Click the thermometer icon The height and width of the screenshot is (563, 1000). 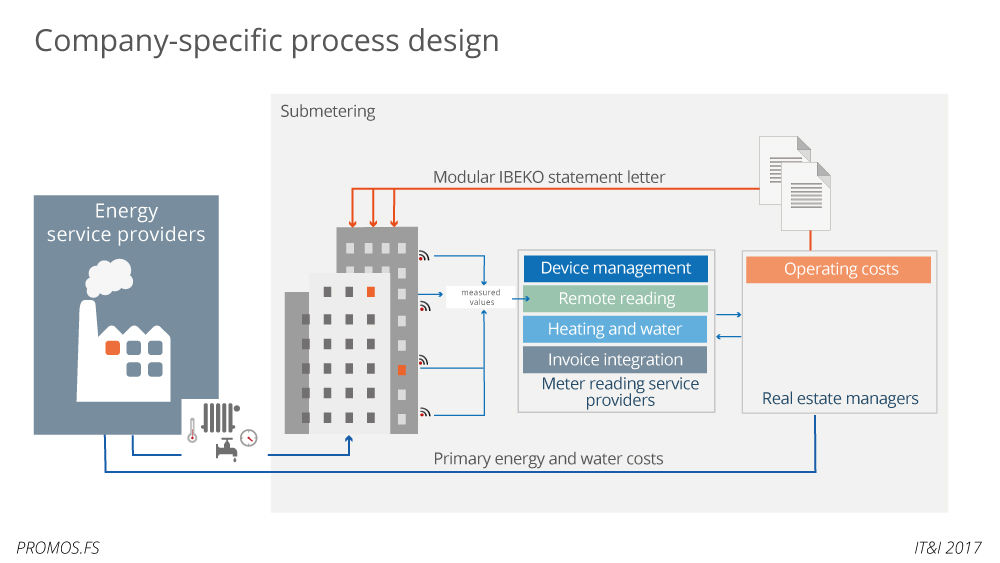coord(192,431)
